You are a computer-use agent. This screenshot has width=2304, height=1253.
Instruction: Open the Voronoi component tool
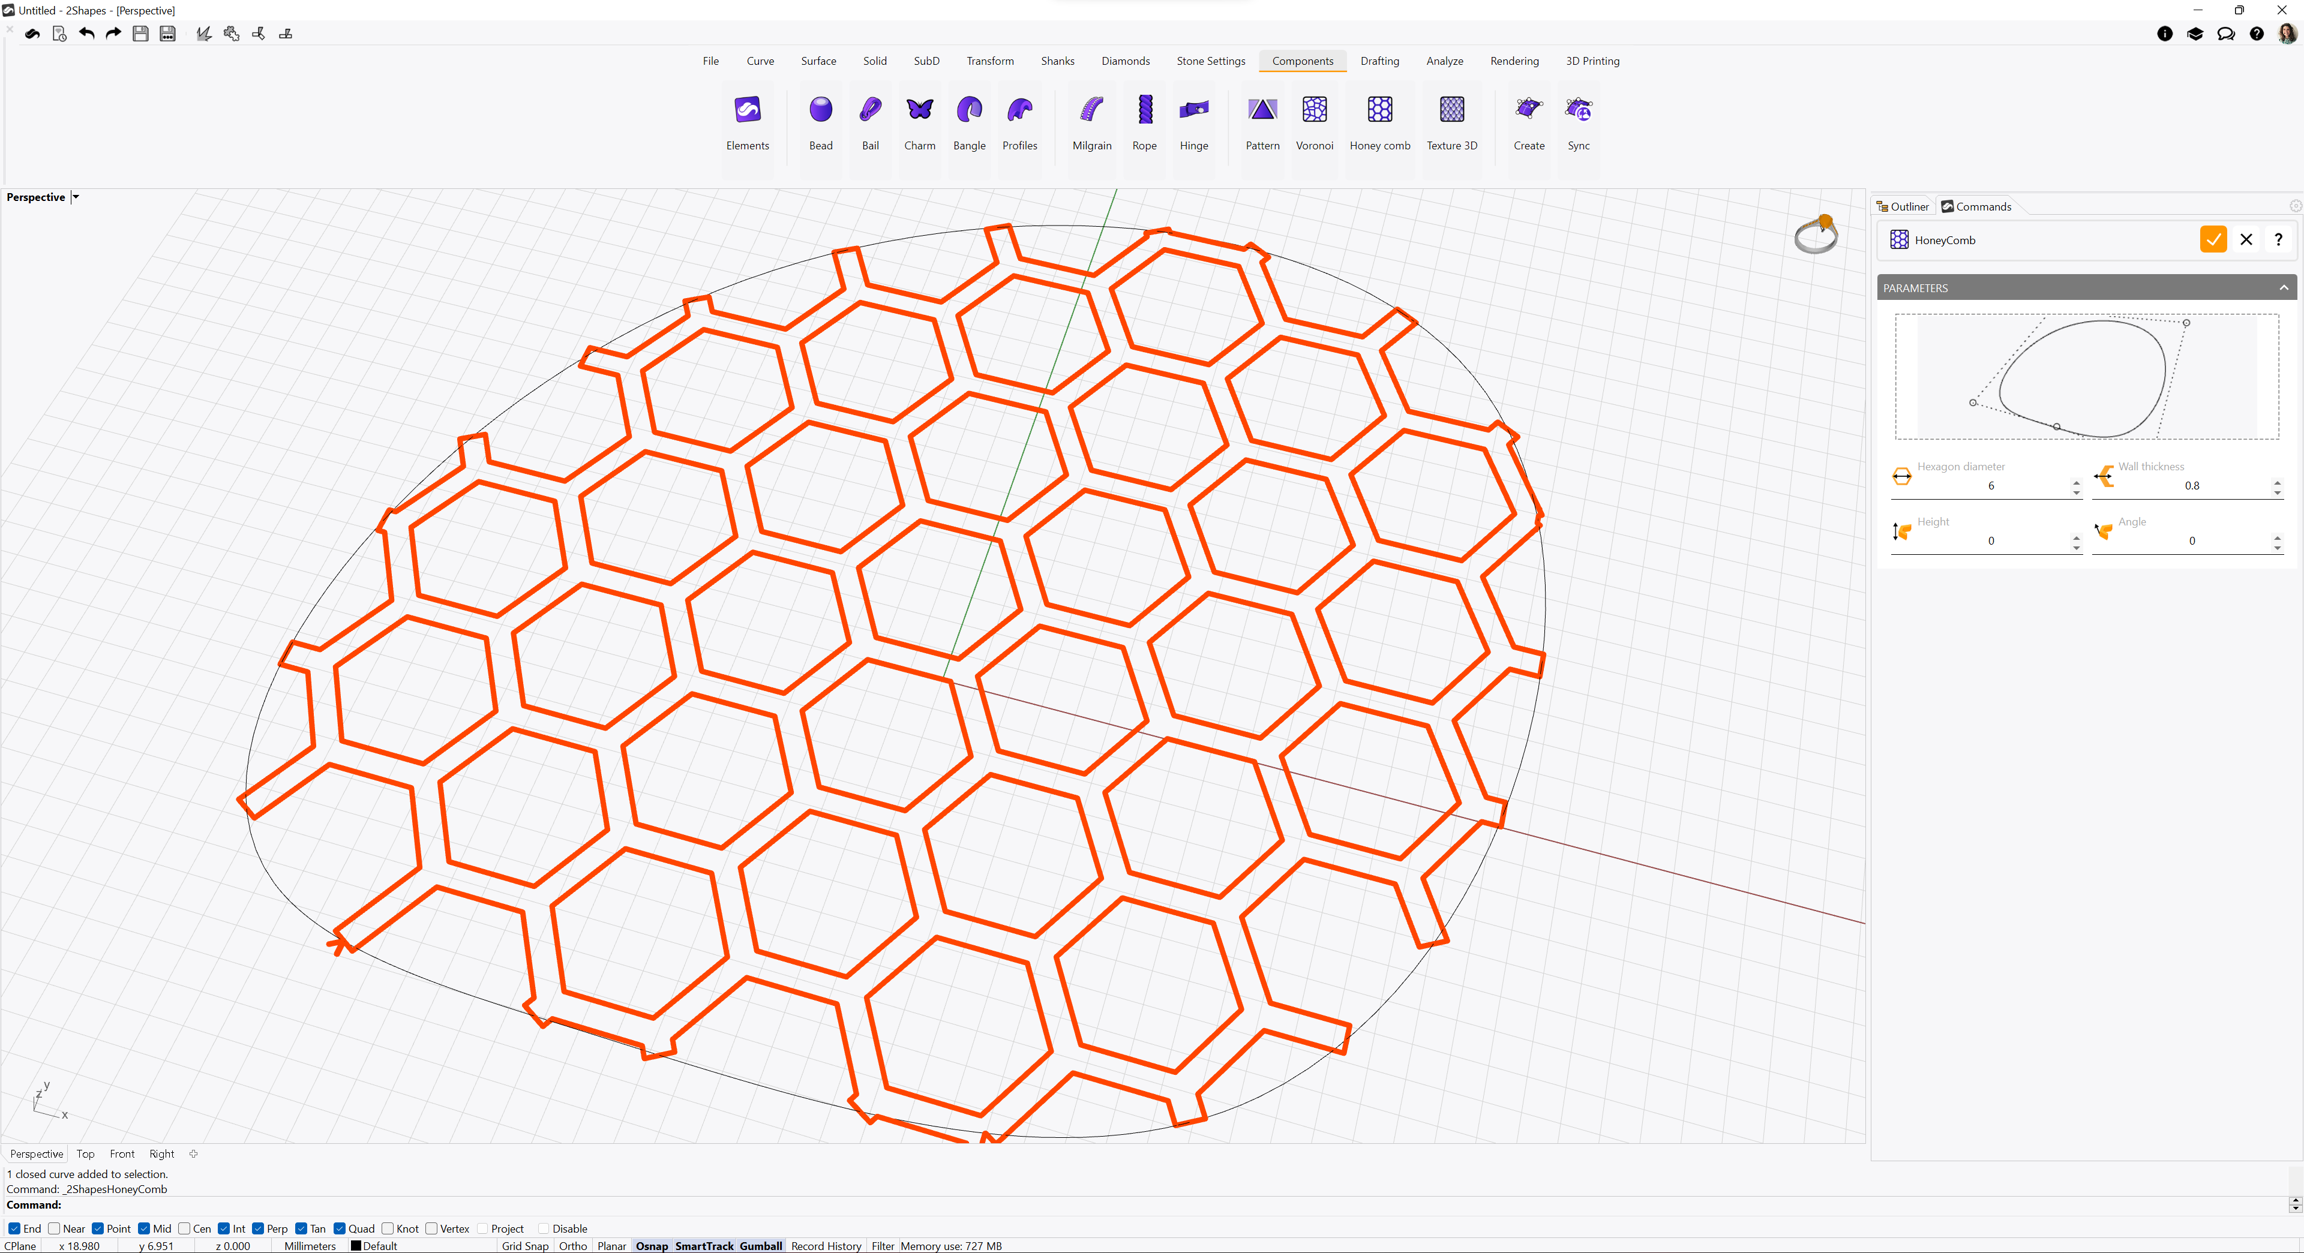point(1314,110)
